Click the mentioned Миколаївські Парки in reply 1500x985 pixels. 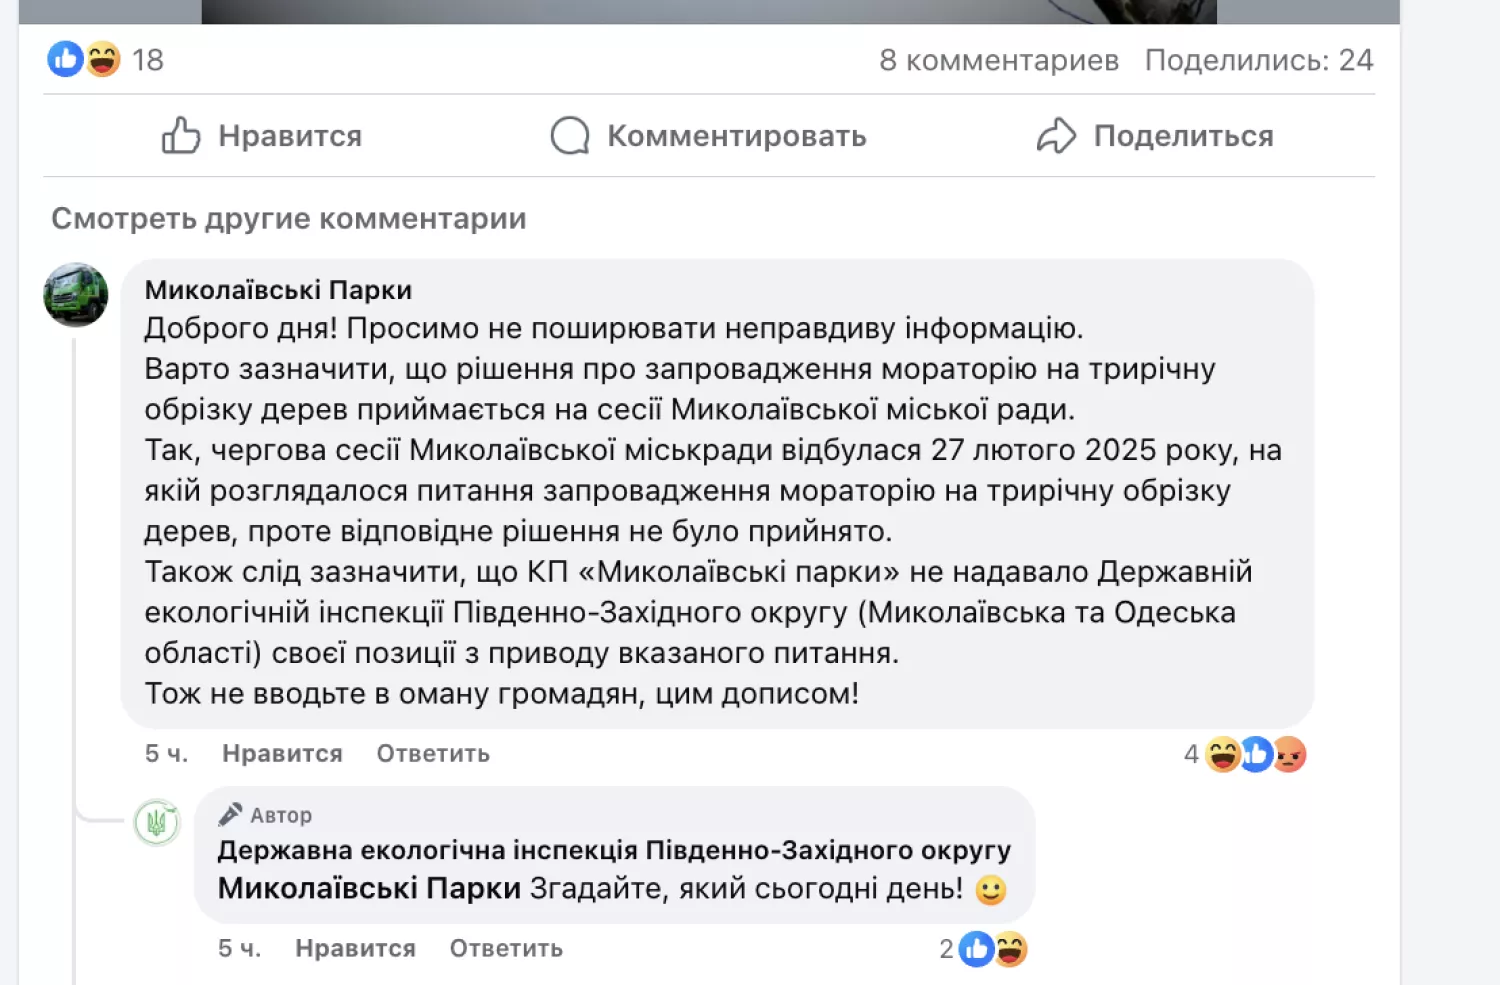coord(369,888)
